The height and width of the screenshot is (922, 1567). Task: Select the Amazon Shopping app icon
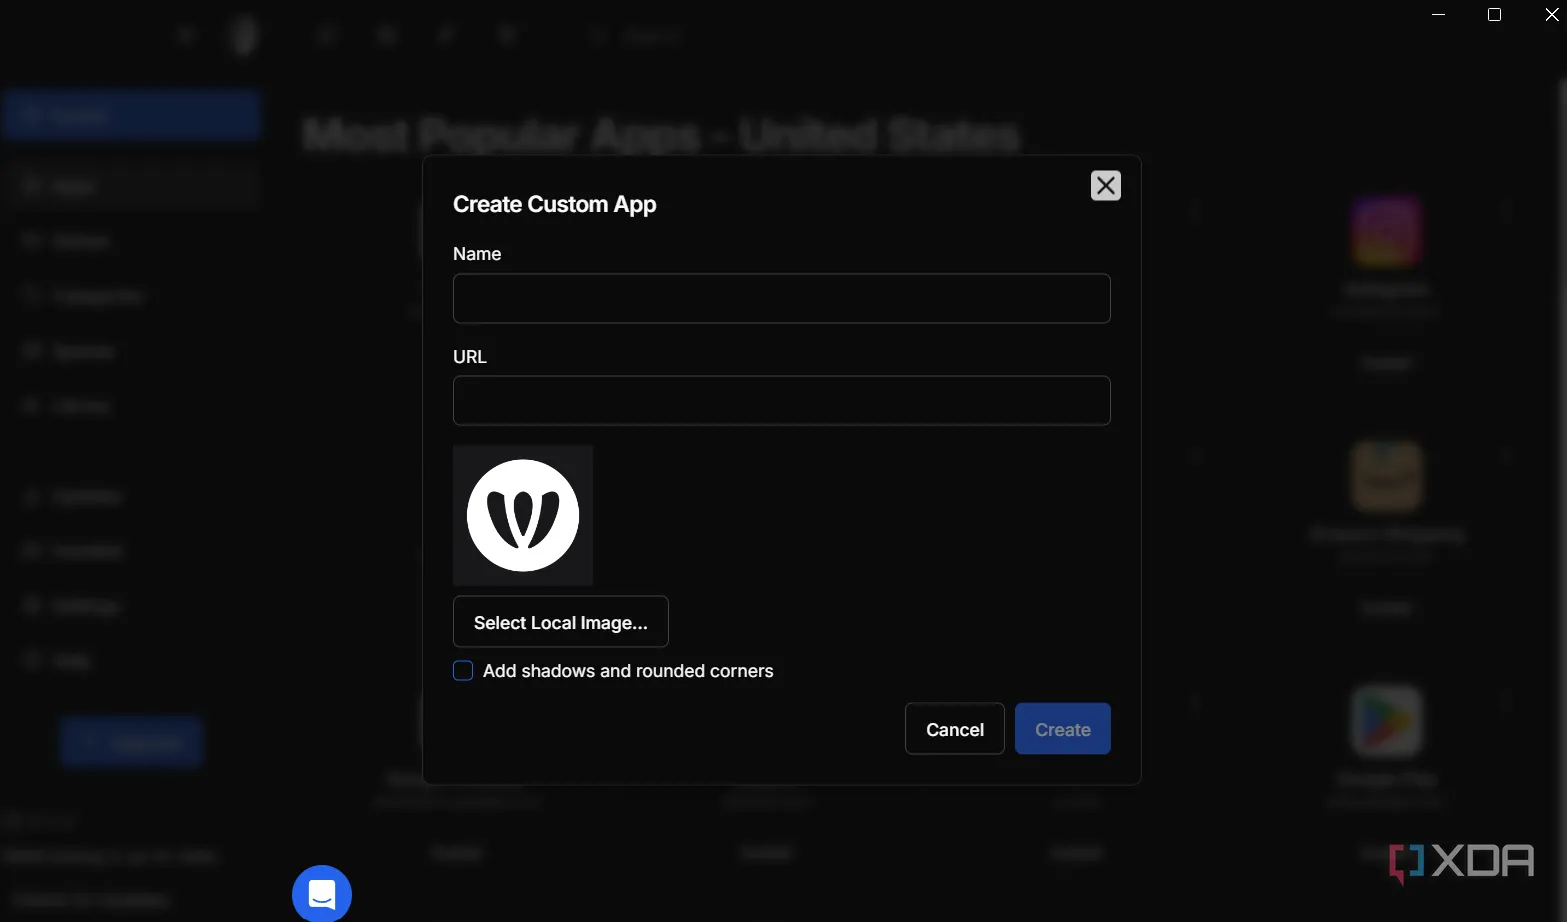[x=1386, y=477]
